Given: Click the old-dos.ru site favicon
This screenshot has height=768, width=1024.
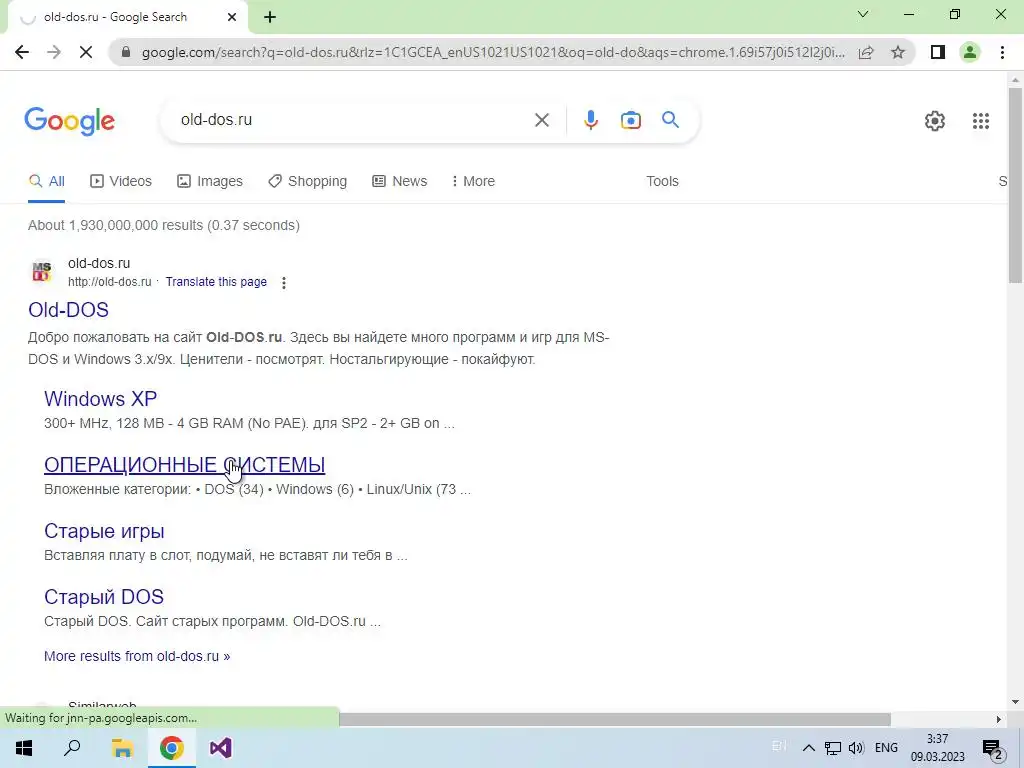Looking at the screenshot, I should 42,272.
